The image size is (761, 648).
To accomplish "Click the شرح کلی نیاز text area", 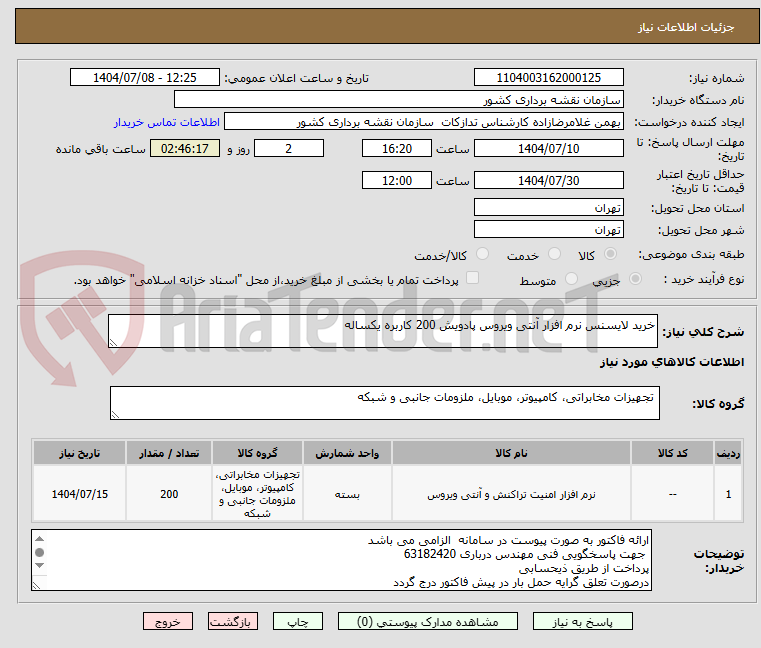I will click(382, 331).
